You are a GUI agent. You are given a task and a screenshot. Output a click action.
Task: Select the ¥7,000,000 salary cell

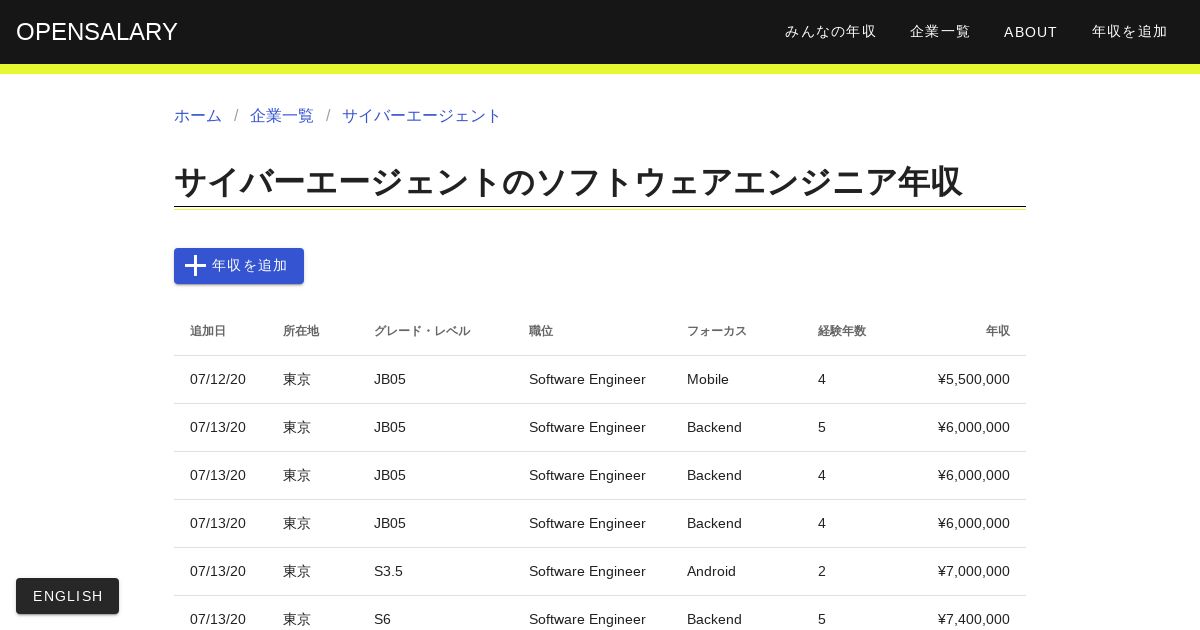974,572
